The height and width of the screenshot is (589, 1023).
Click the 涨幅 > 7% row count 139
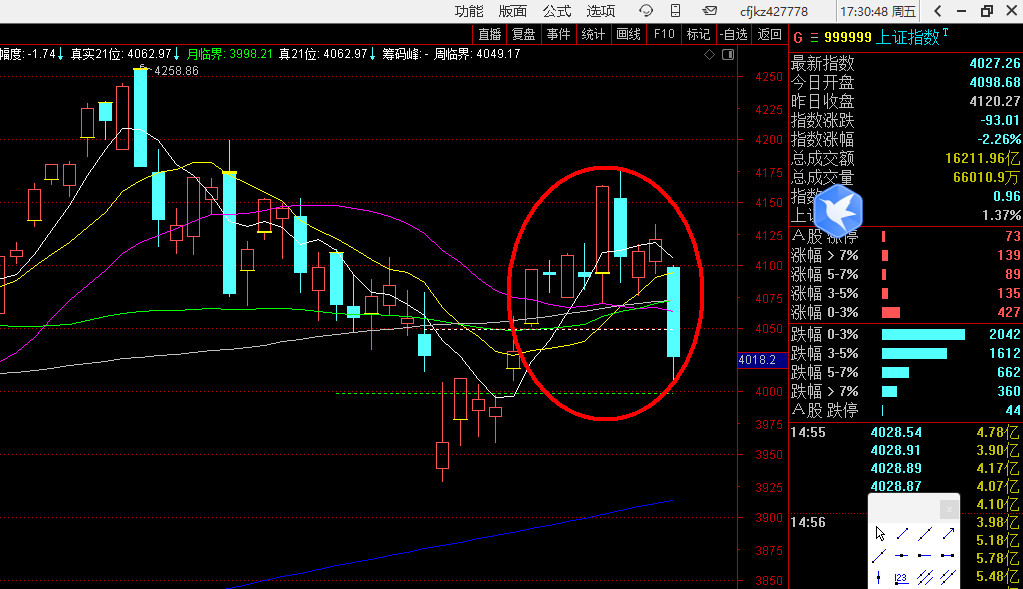(1008, 256)
